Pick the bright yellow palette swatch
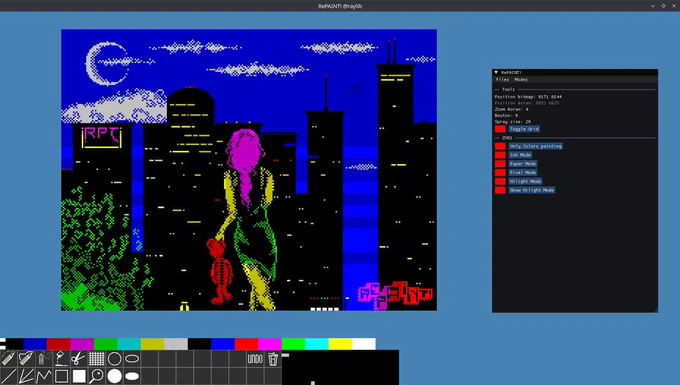 tap(340, 344)
